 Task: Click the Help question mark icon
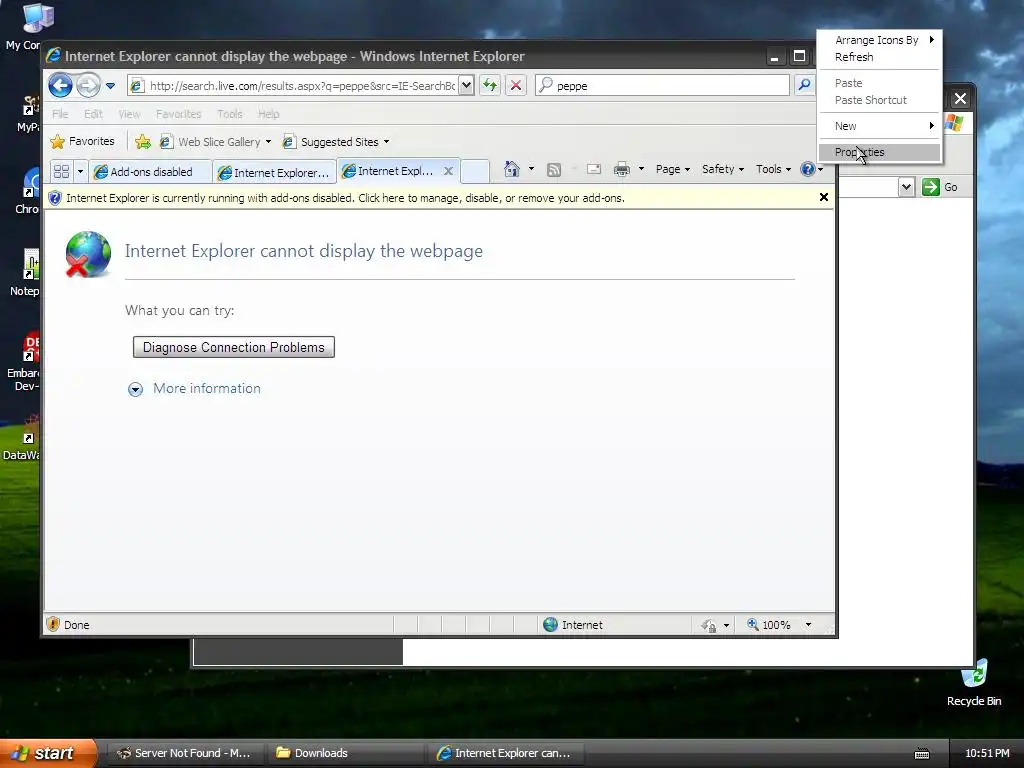(x=808, y=169)
